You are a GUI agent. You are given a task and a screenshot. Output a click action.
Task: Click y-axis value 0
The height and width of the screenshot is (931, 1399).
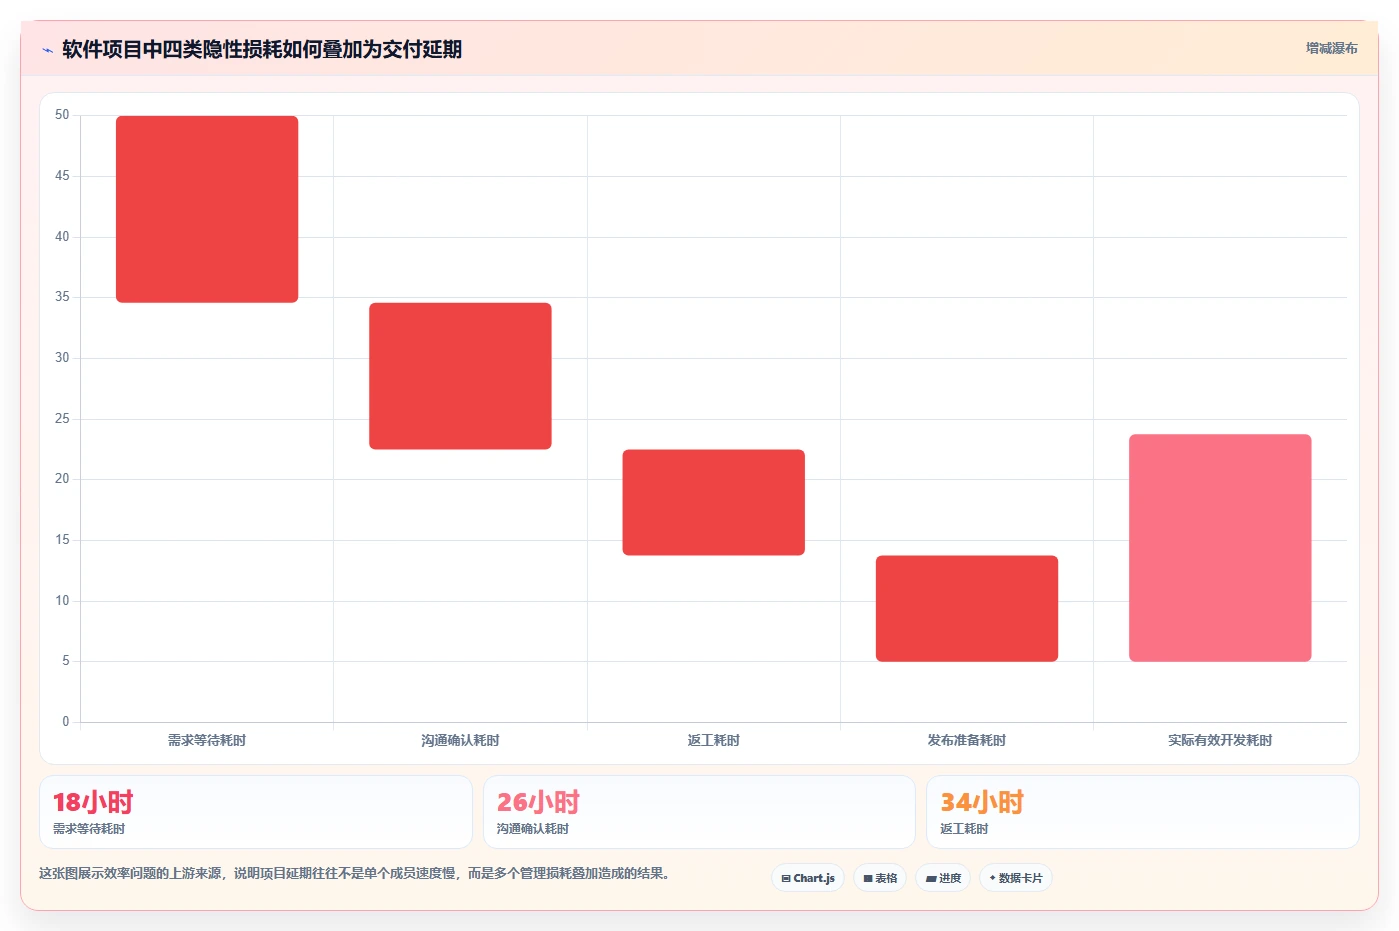click(66, 721)
